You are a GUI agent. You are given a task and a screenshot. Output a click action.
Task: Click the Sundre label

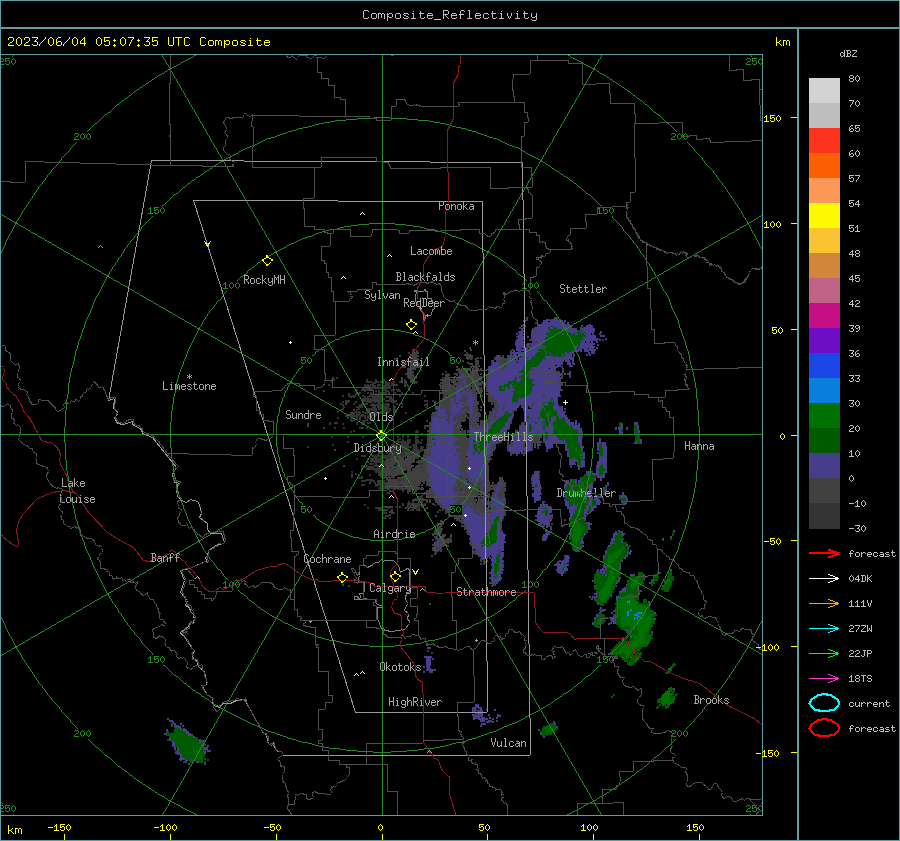click(x=303, y=414)
